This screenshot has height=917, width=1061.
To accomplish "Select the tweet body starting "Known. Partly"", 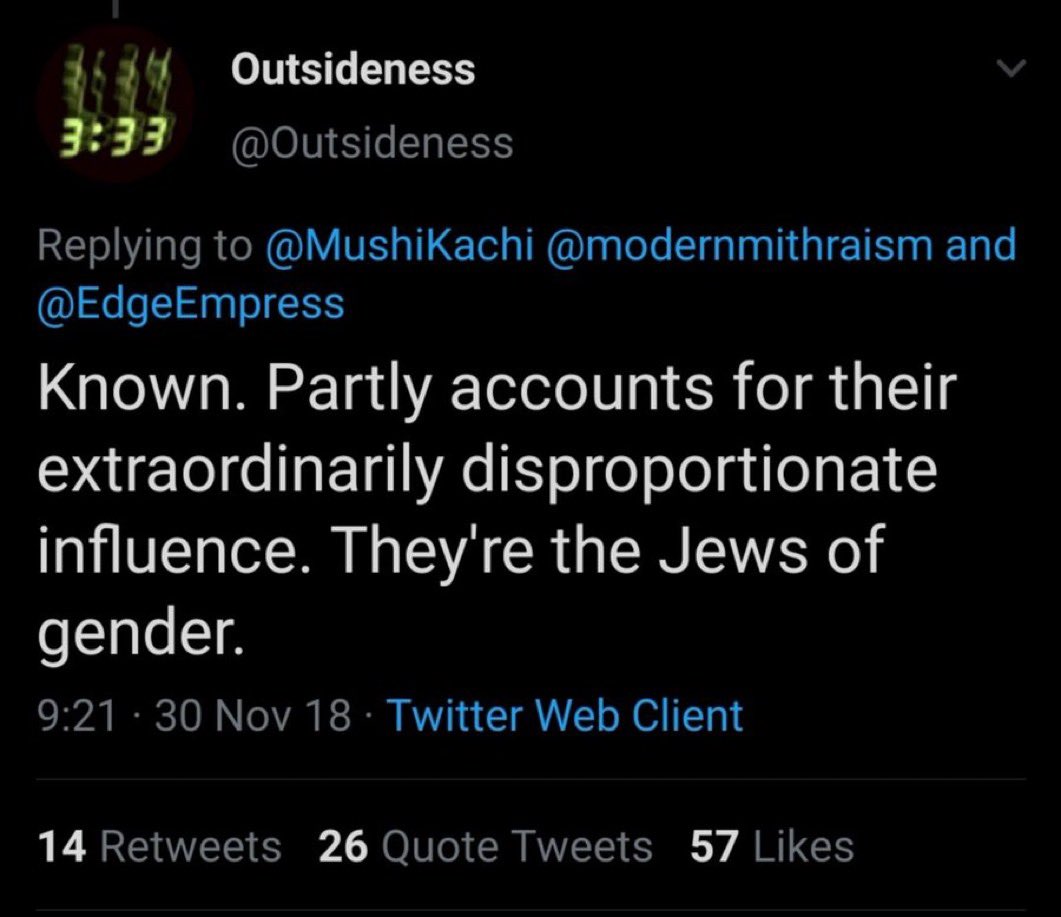I will (x=497, y=512).
